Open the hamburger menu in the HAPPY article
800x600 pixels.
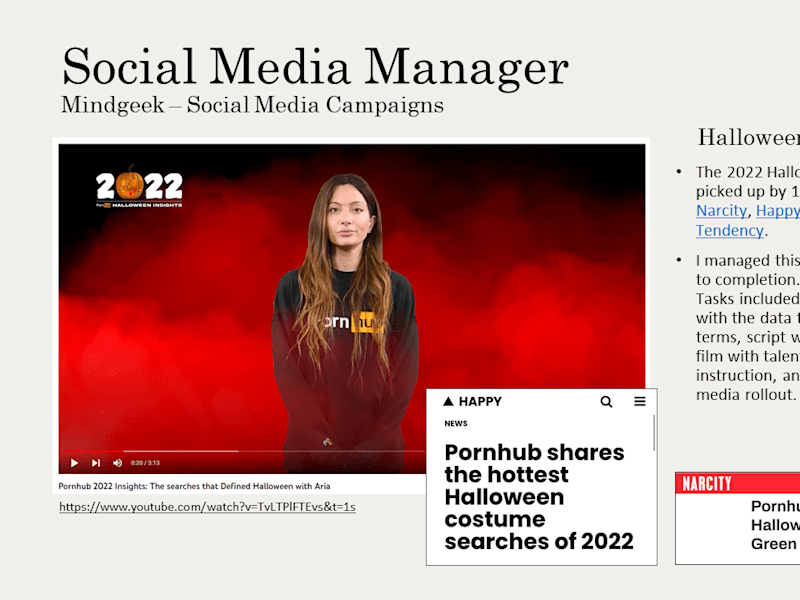point(640,402)
